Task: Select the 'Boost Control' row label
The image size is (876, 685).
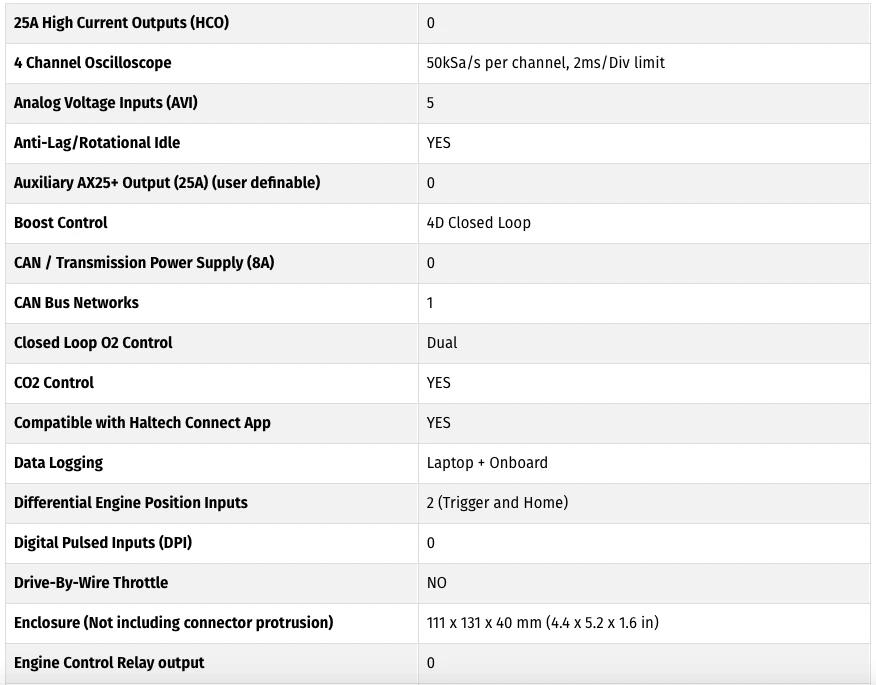Action: (x=60, y=223)
